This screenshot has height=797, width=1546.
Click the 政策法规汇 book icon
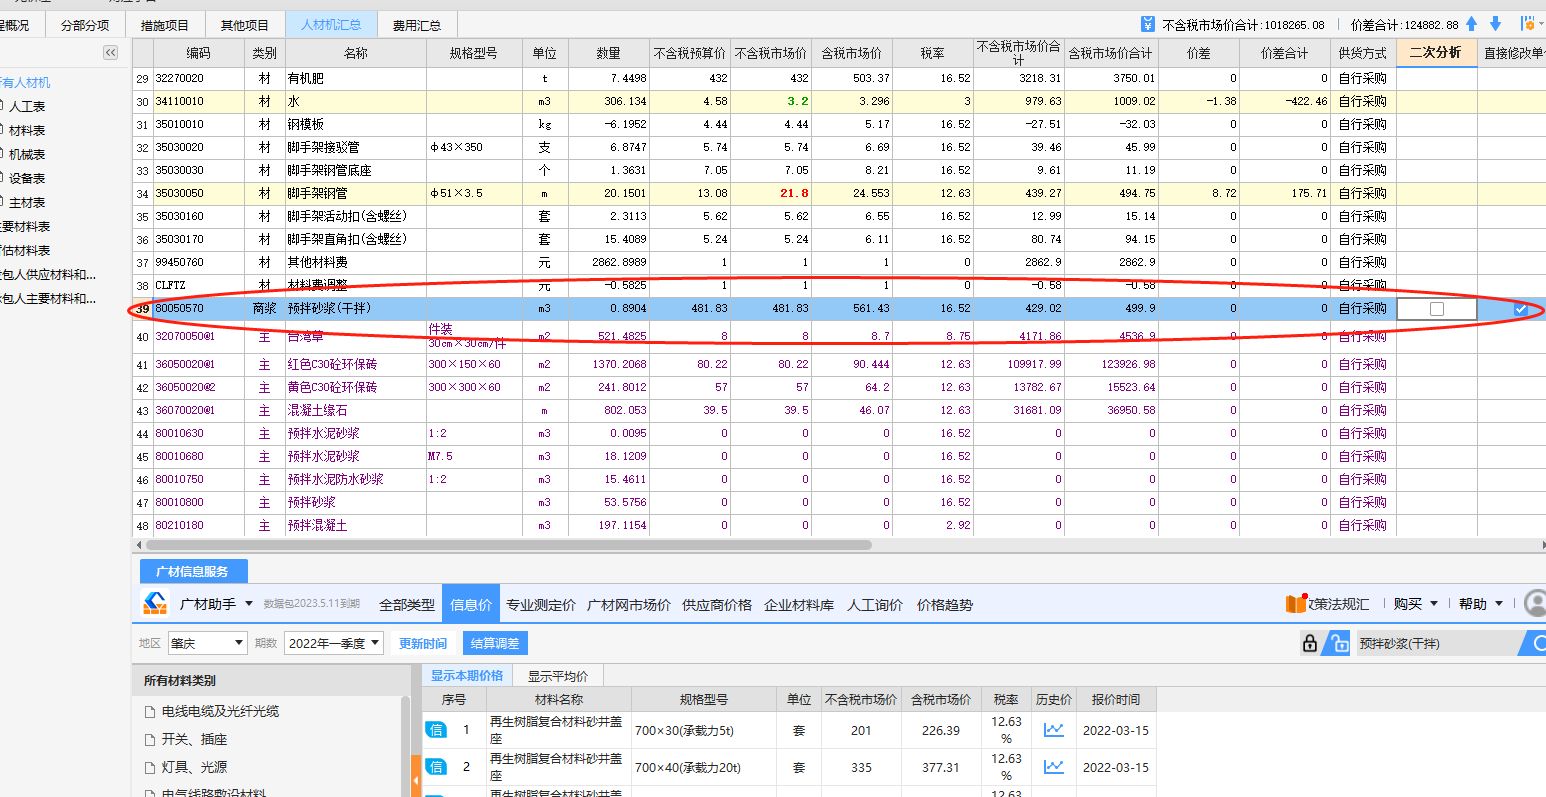pos(1296,604)
